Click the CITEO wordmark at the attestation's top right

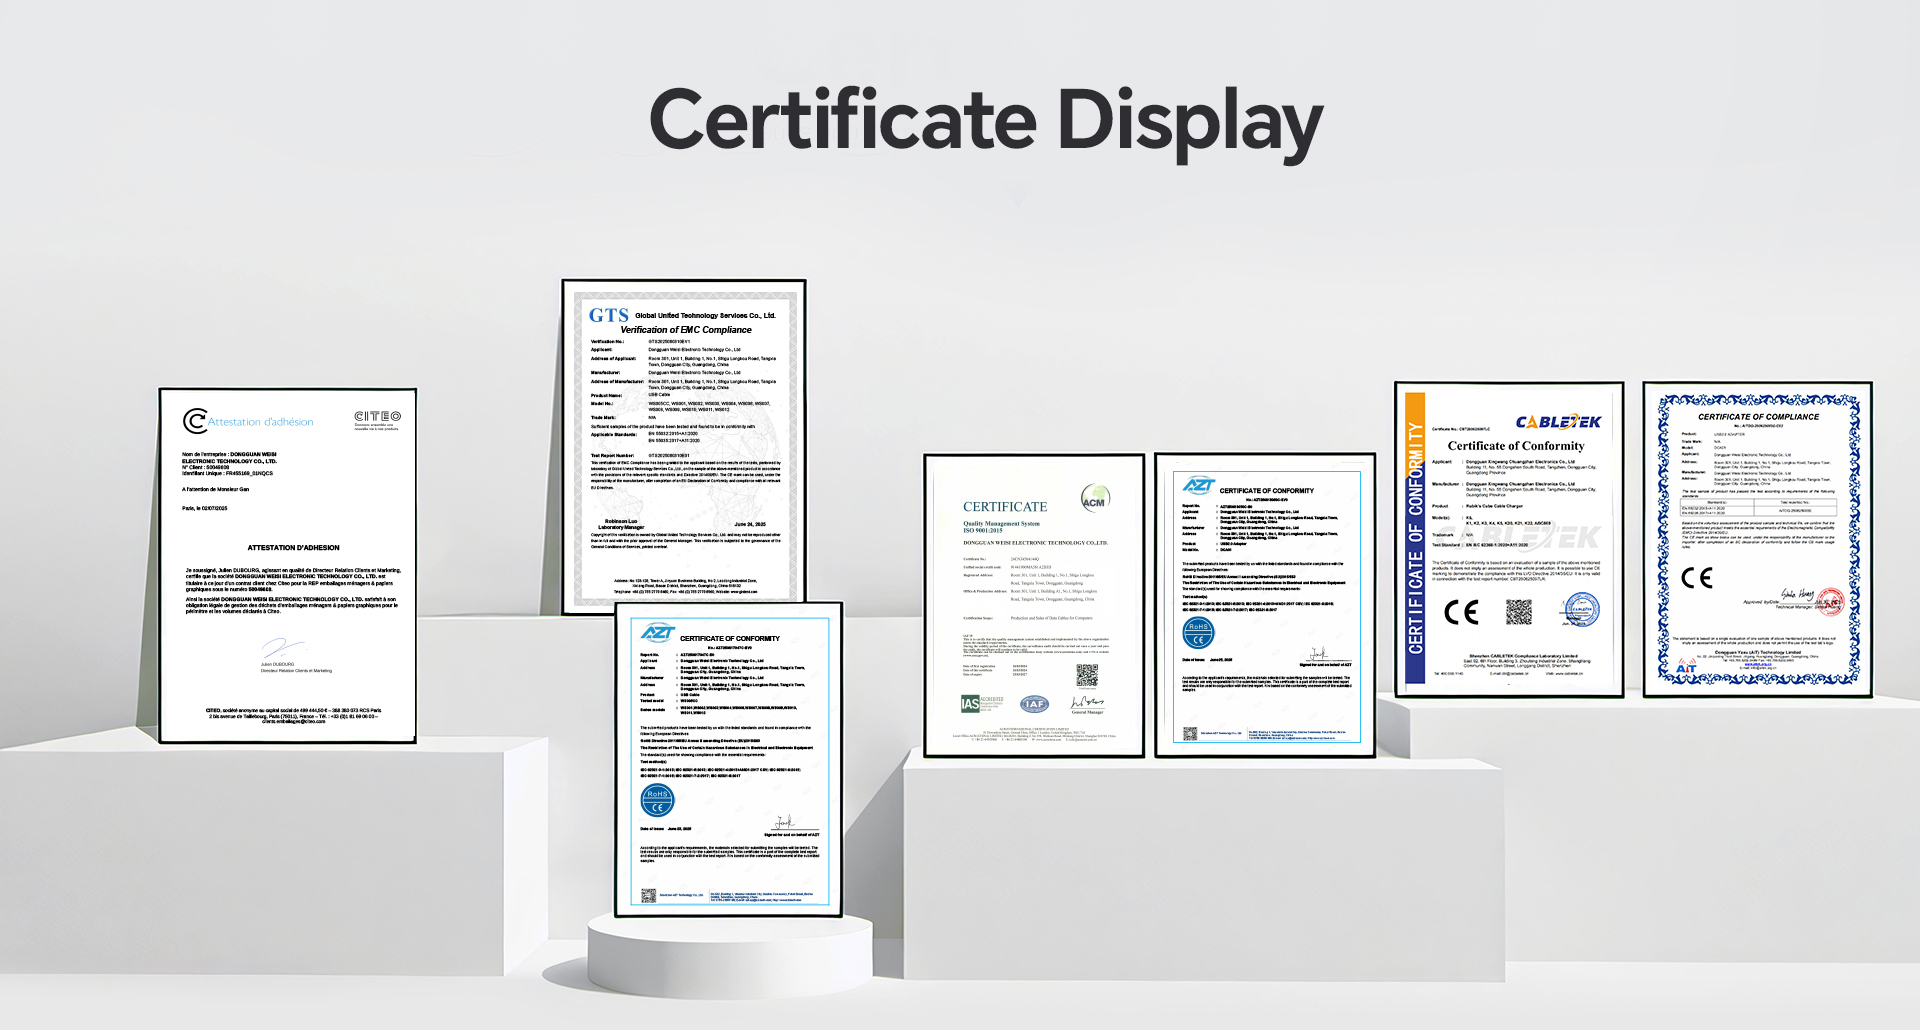click(x=377, y=417)
